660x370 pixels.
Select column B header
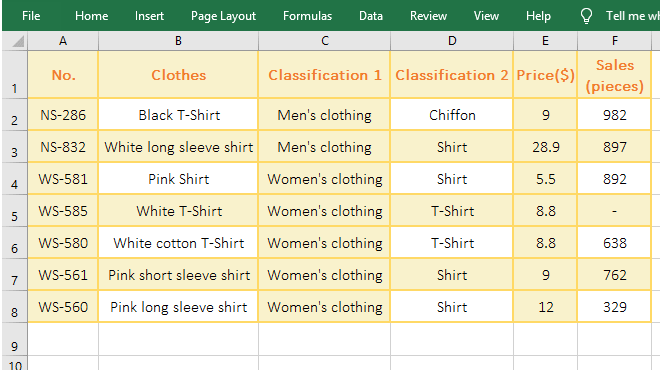click(x=178, y=41)
